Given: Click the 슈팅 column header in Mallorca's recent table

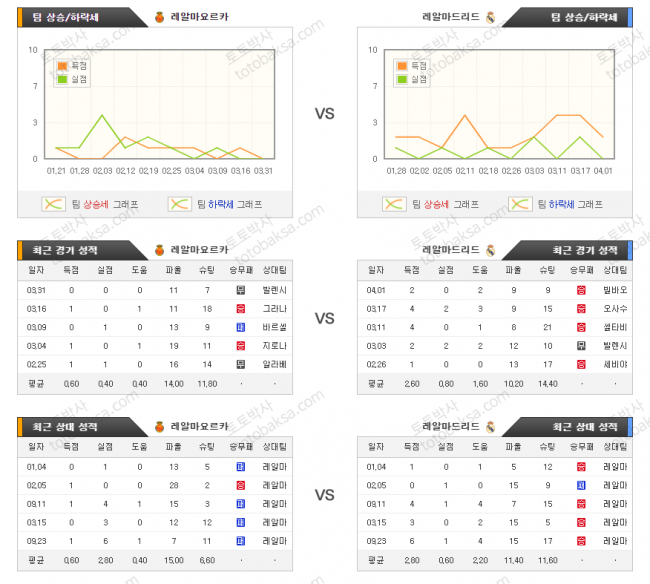Looking at the screenshot, I should point(207,270).
